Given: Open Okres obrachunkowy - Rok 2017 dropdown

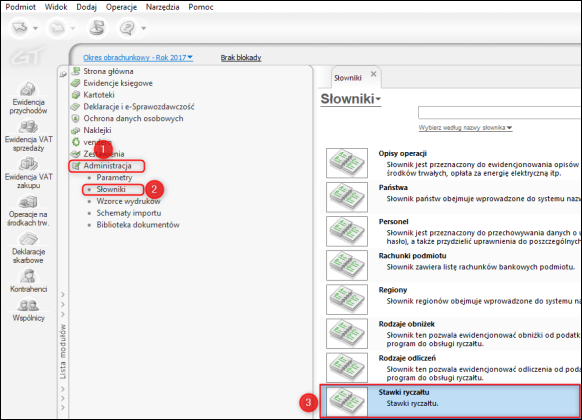Looking at the screenshot, I should tap(138, 58).
